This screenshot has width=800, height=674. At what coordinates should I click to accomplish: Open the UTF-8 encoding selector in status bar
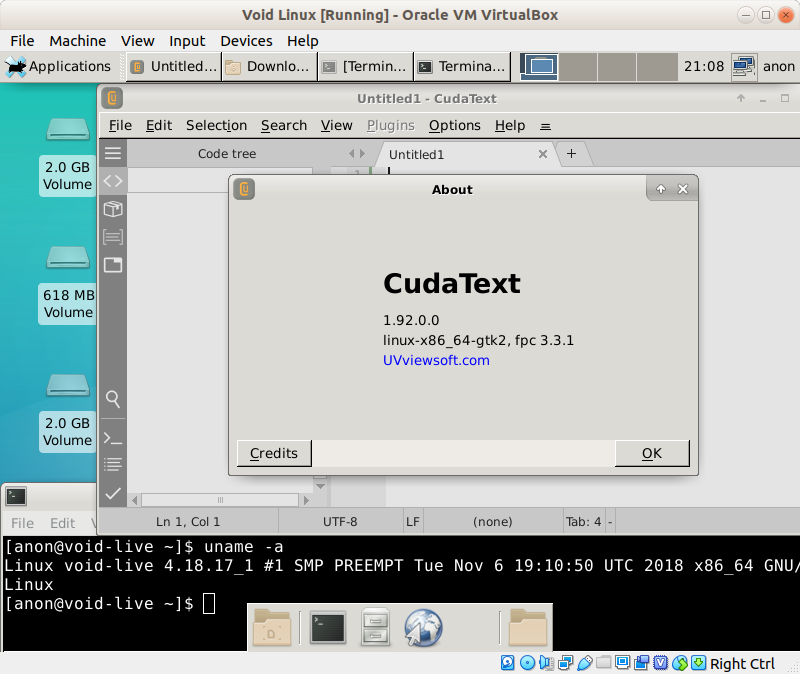[340, 521]
